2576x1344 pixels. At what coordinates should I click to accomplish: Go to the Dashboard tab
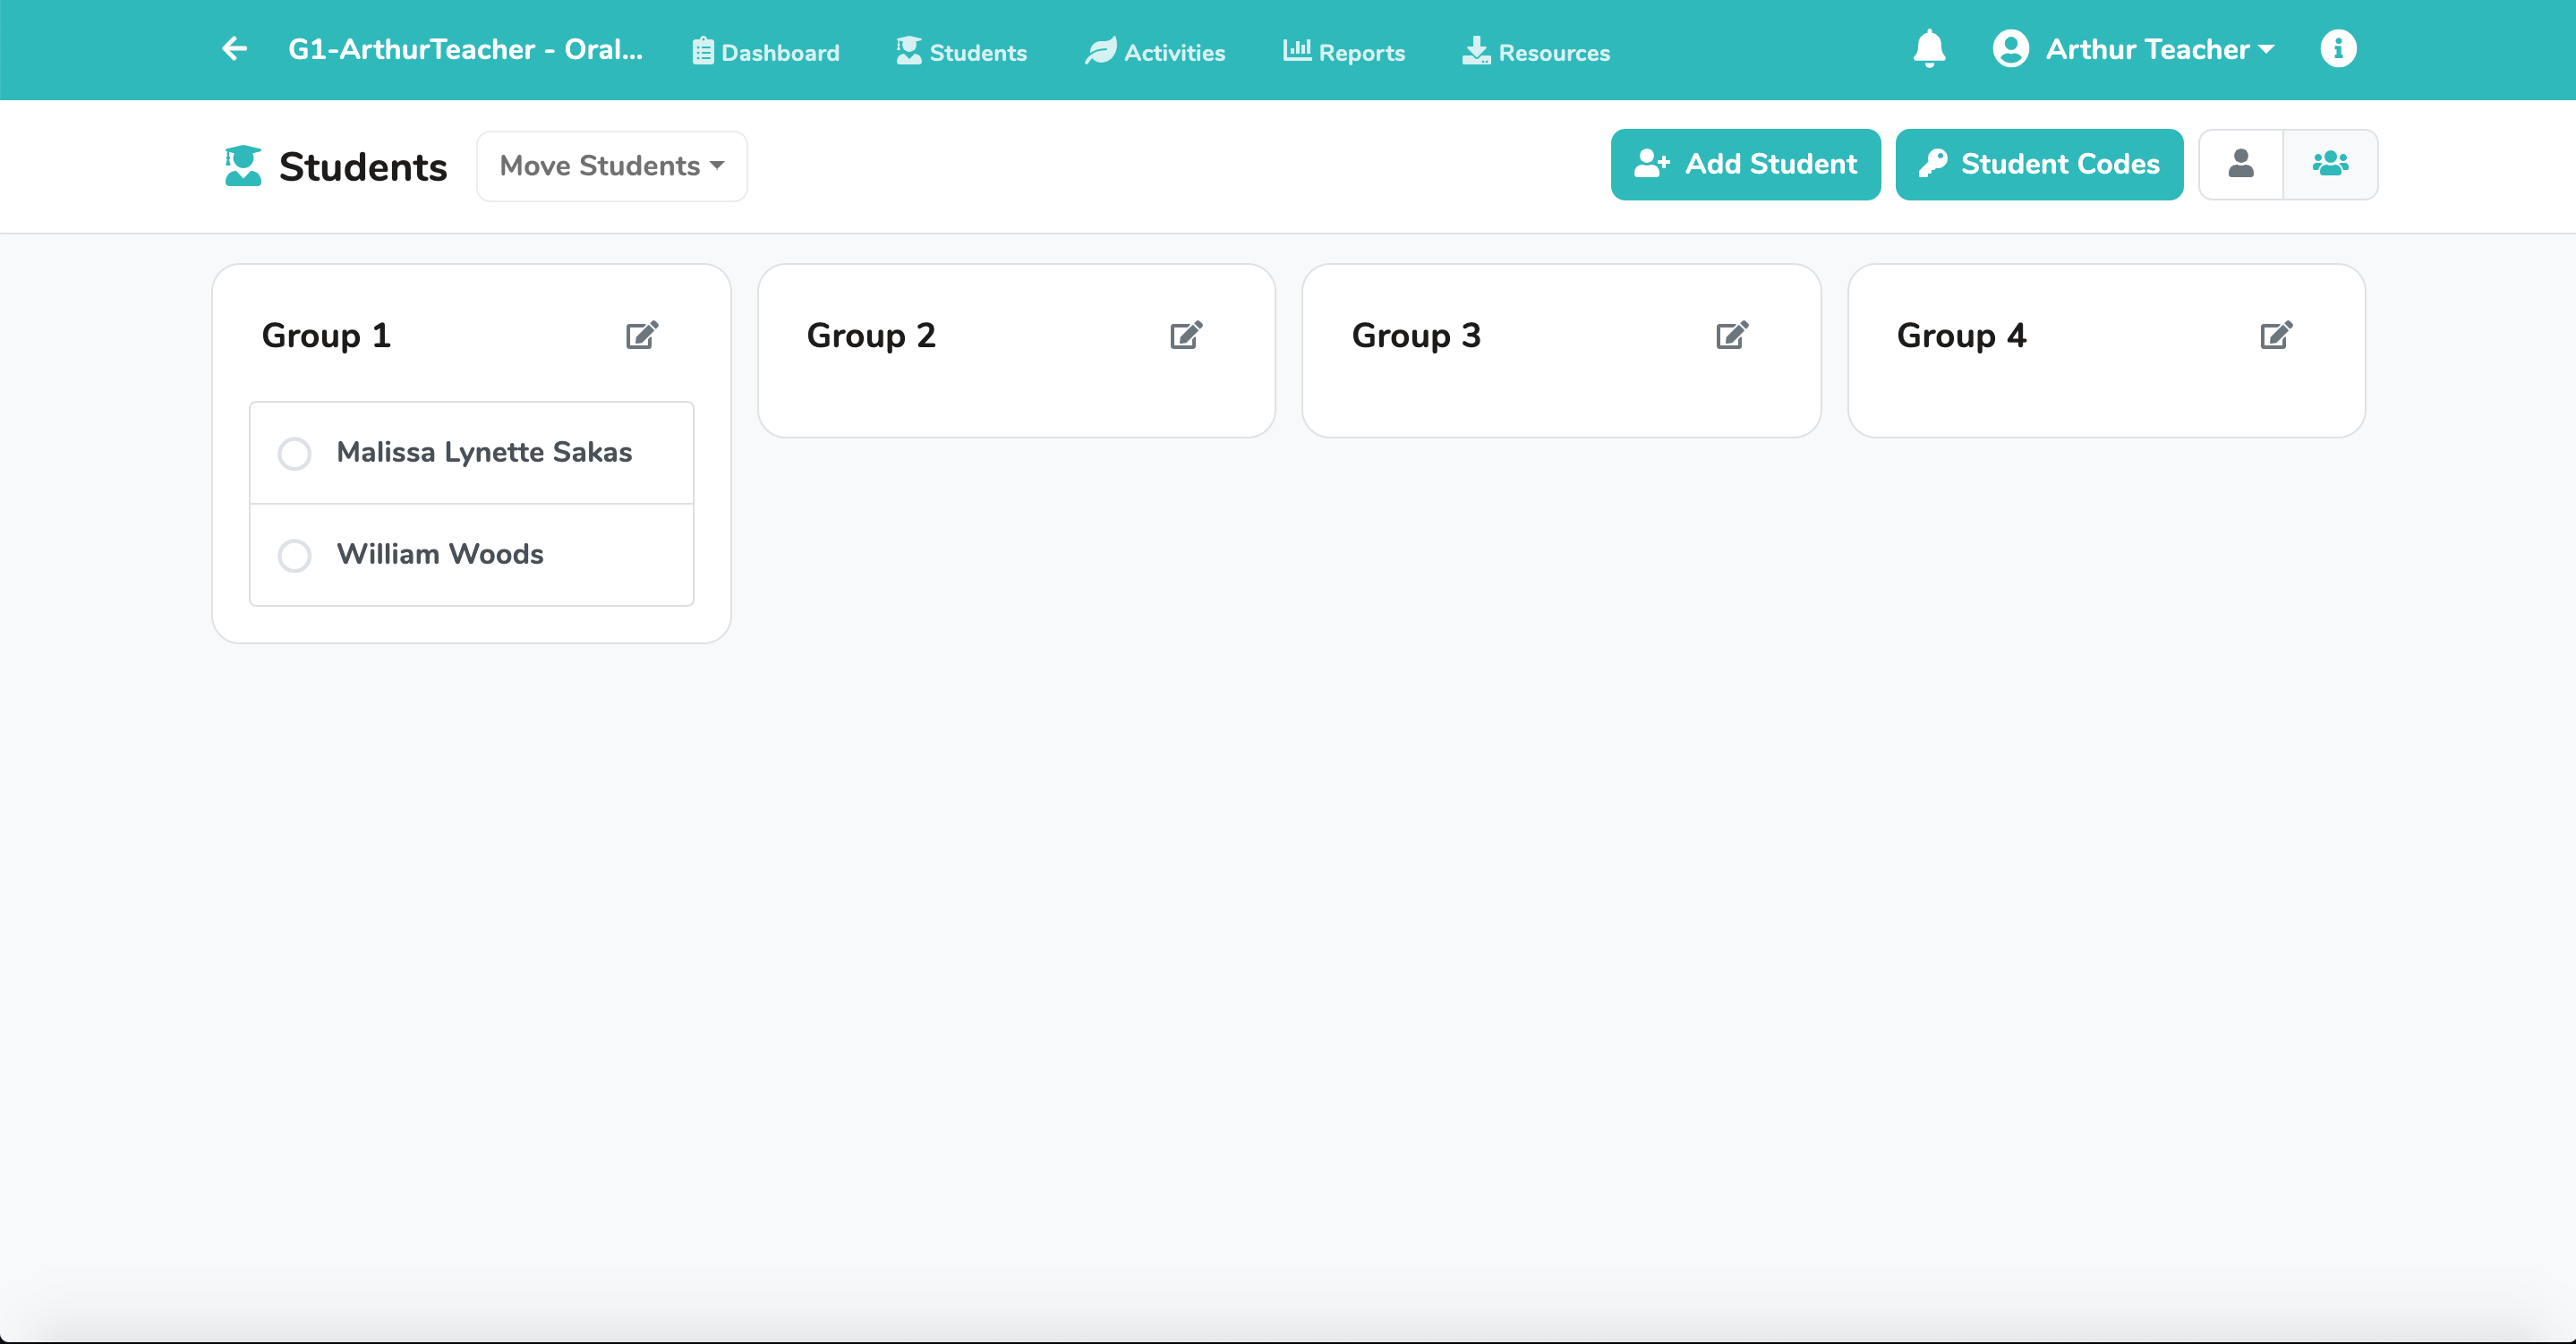point(766,52)
